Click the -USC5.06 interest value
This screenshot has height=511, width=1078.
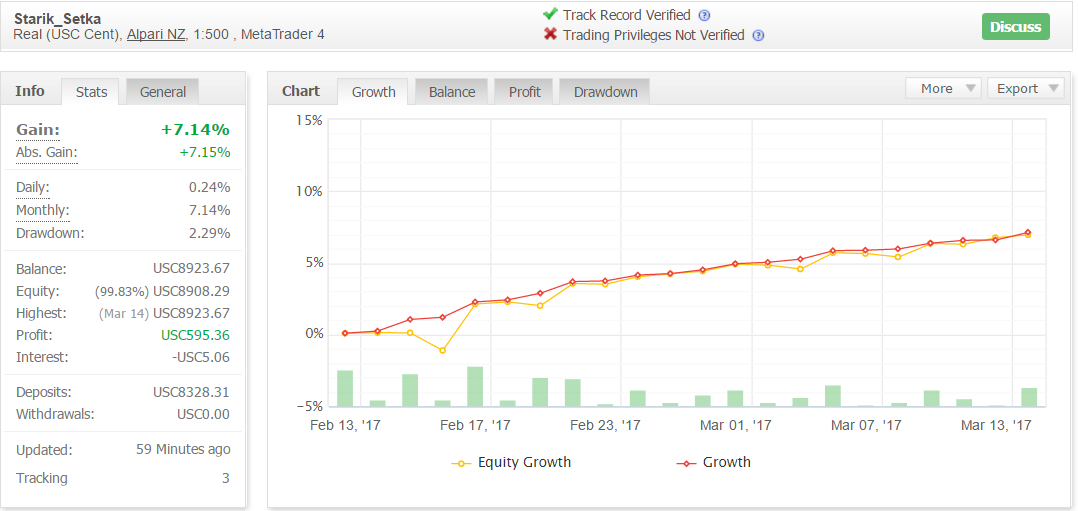click(x=199, y=358)
